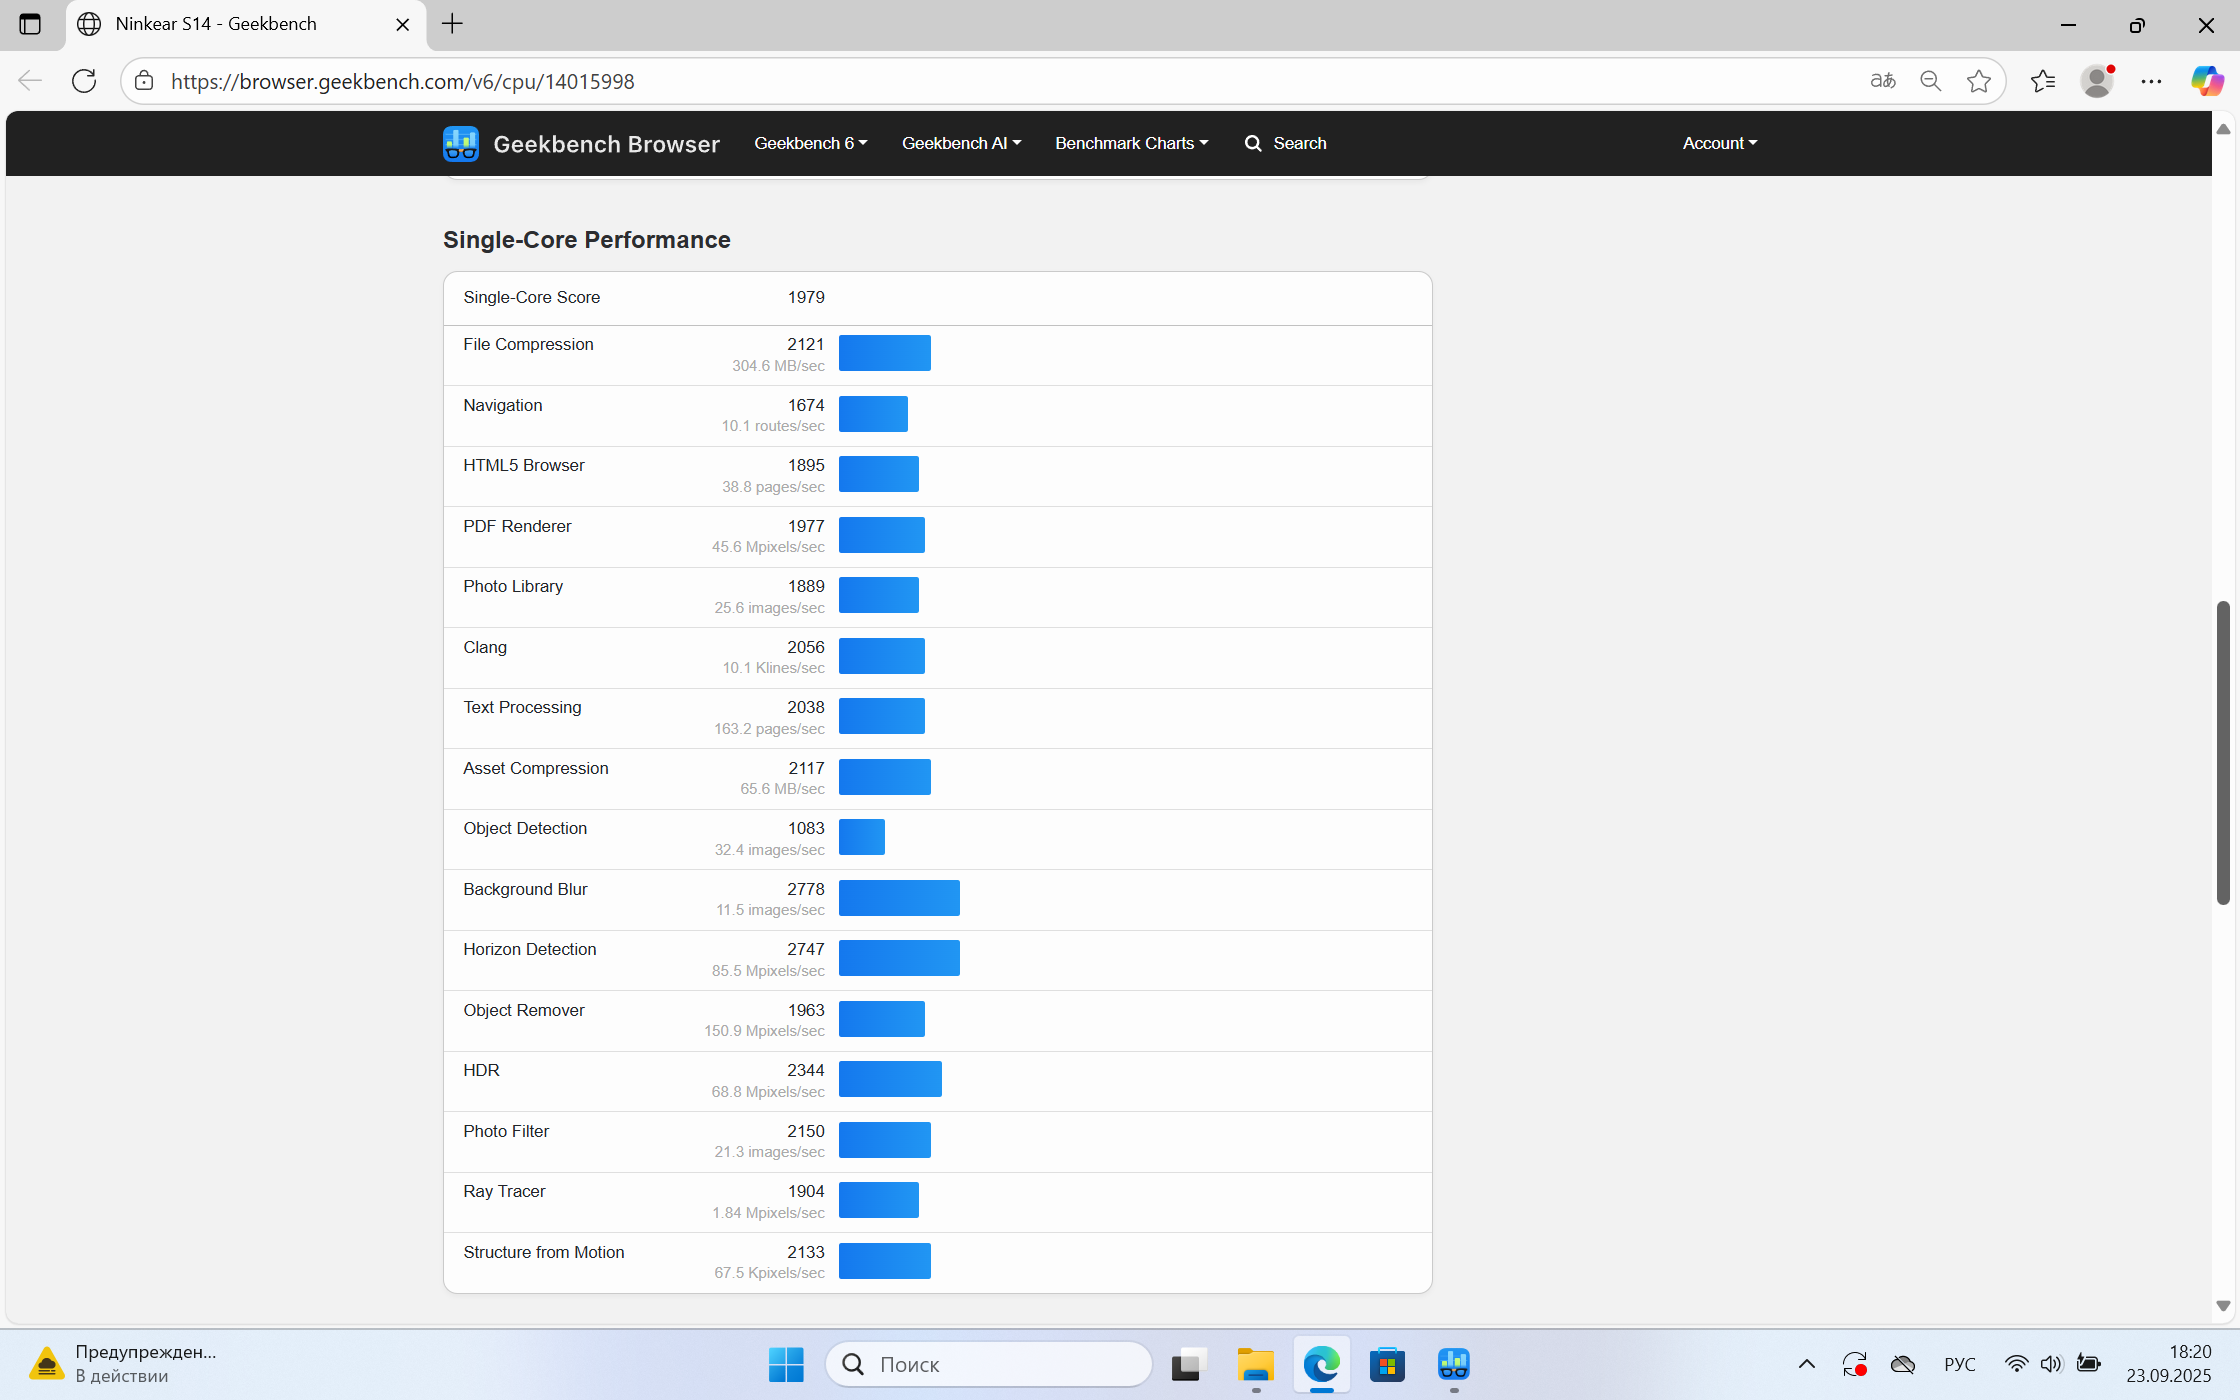Open a new tab with the plus button
The height and width of the screenshot is (1400, 2240).
click(452, 24)
